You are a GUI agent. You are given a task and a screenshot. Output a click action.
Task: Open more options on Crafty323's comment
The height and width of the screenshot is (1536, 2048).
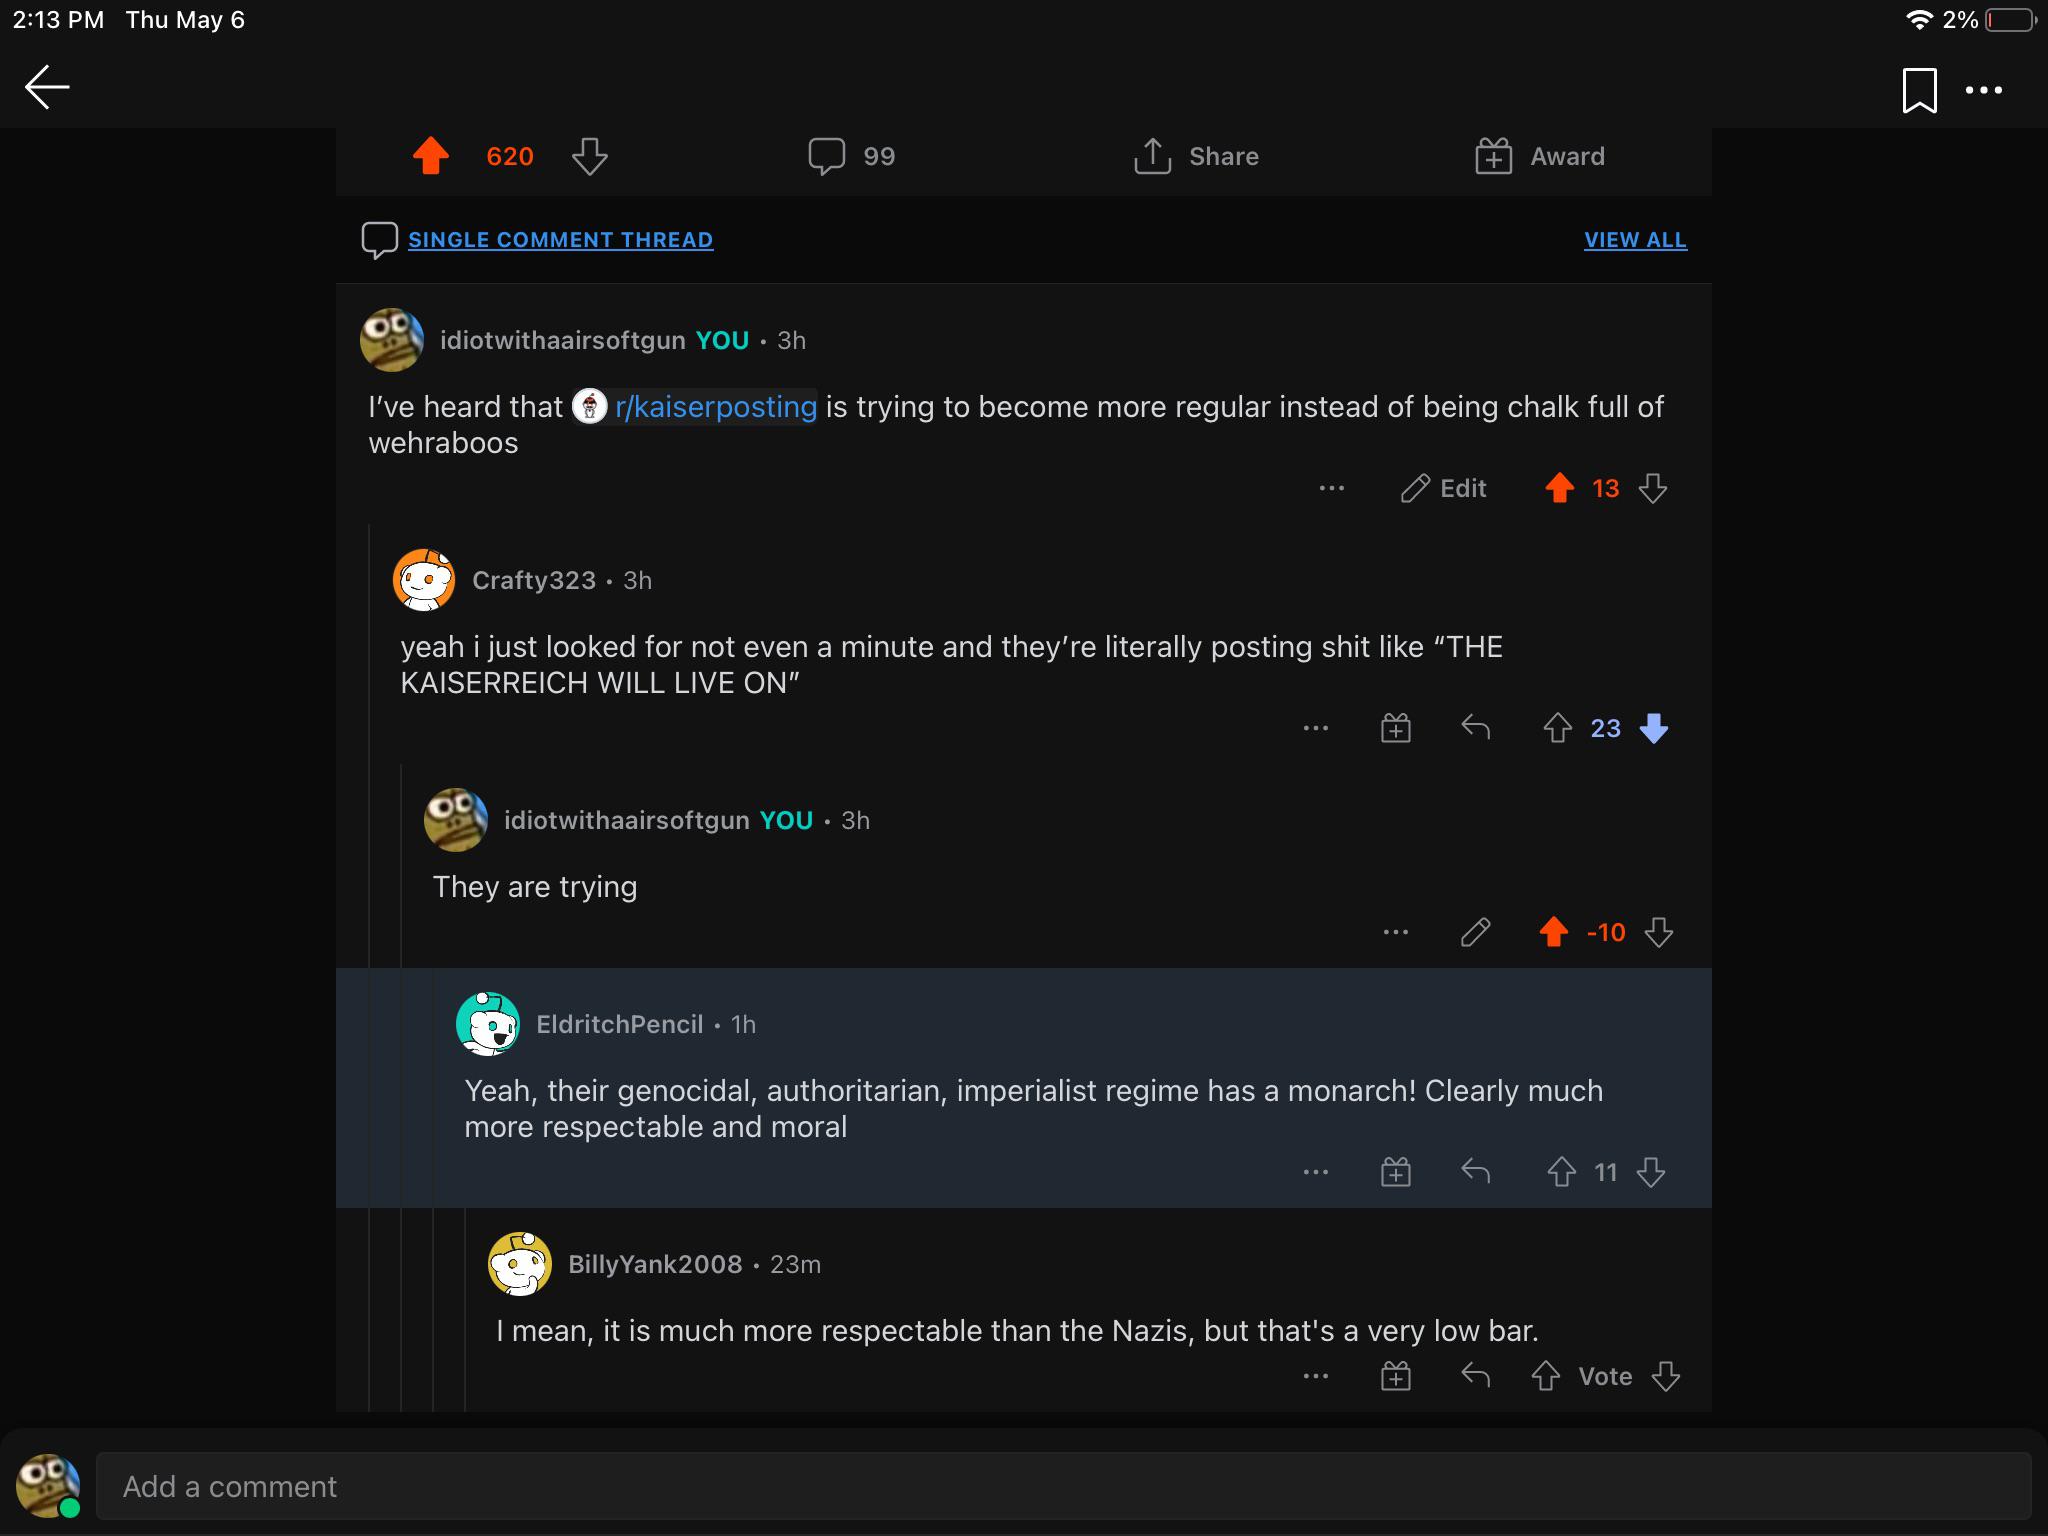tap(1316, 728)
